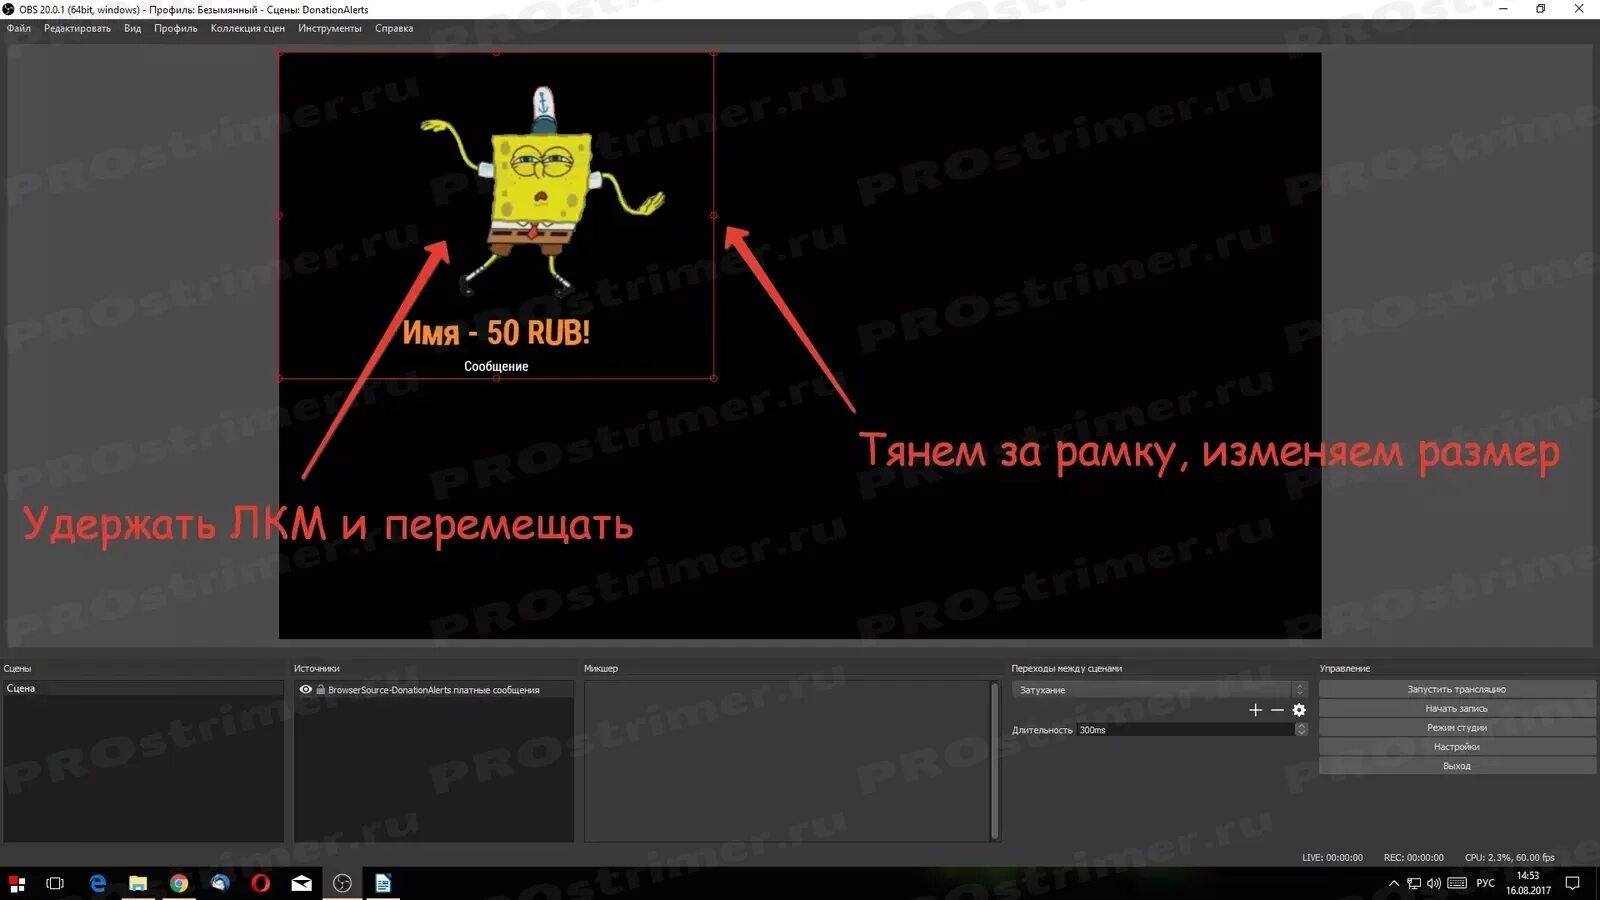Add a new scene transition with plus
This screenshot has height=900, width=1600.
coord(1255,710)
